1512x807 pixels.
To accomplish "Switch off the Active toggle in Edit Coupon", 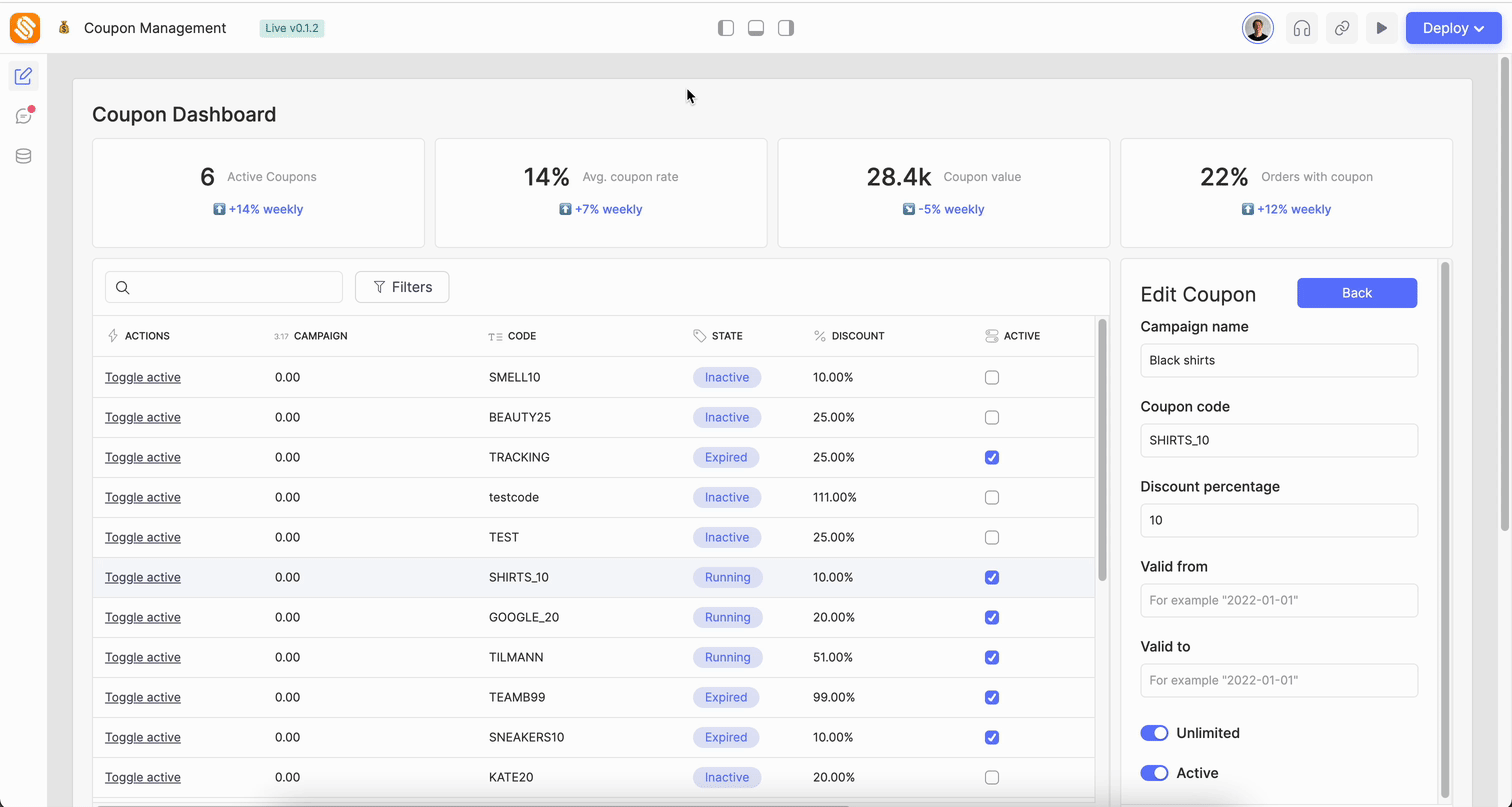I will (1154, 773).
